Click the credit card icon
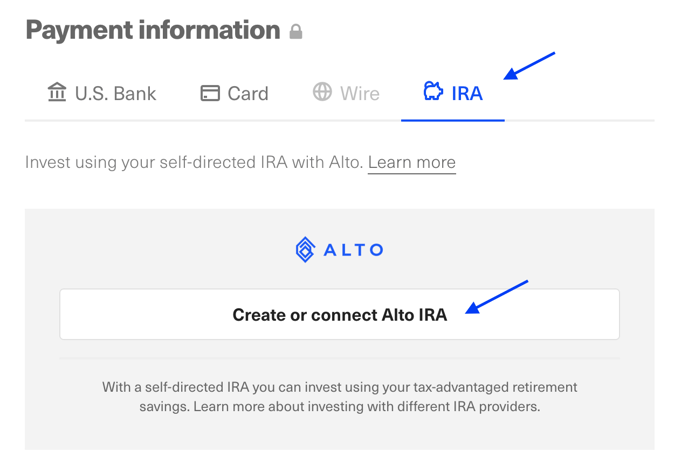This screenshot has height=466, width=688. tap(210, 93)
